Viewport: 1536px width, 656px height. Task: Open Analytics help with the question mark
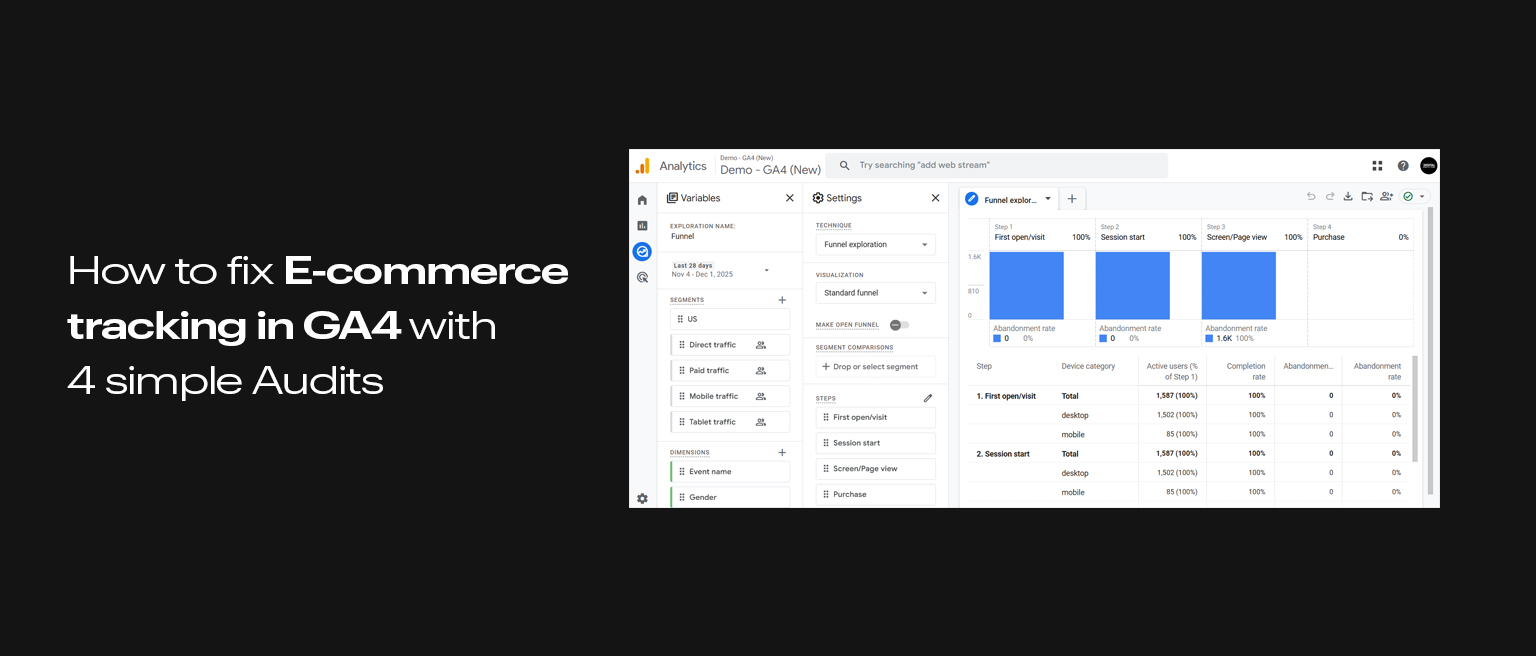[x=1402, y=165]
